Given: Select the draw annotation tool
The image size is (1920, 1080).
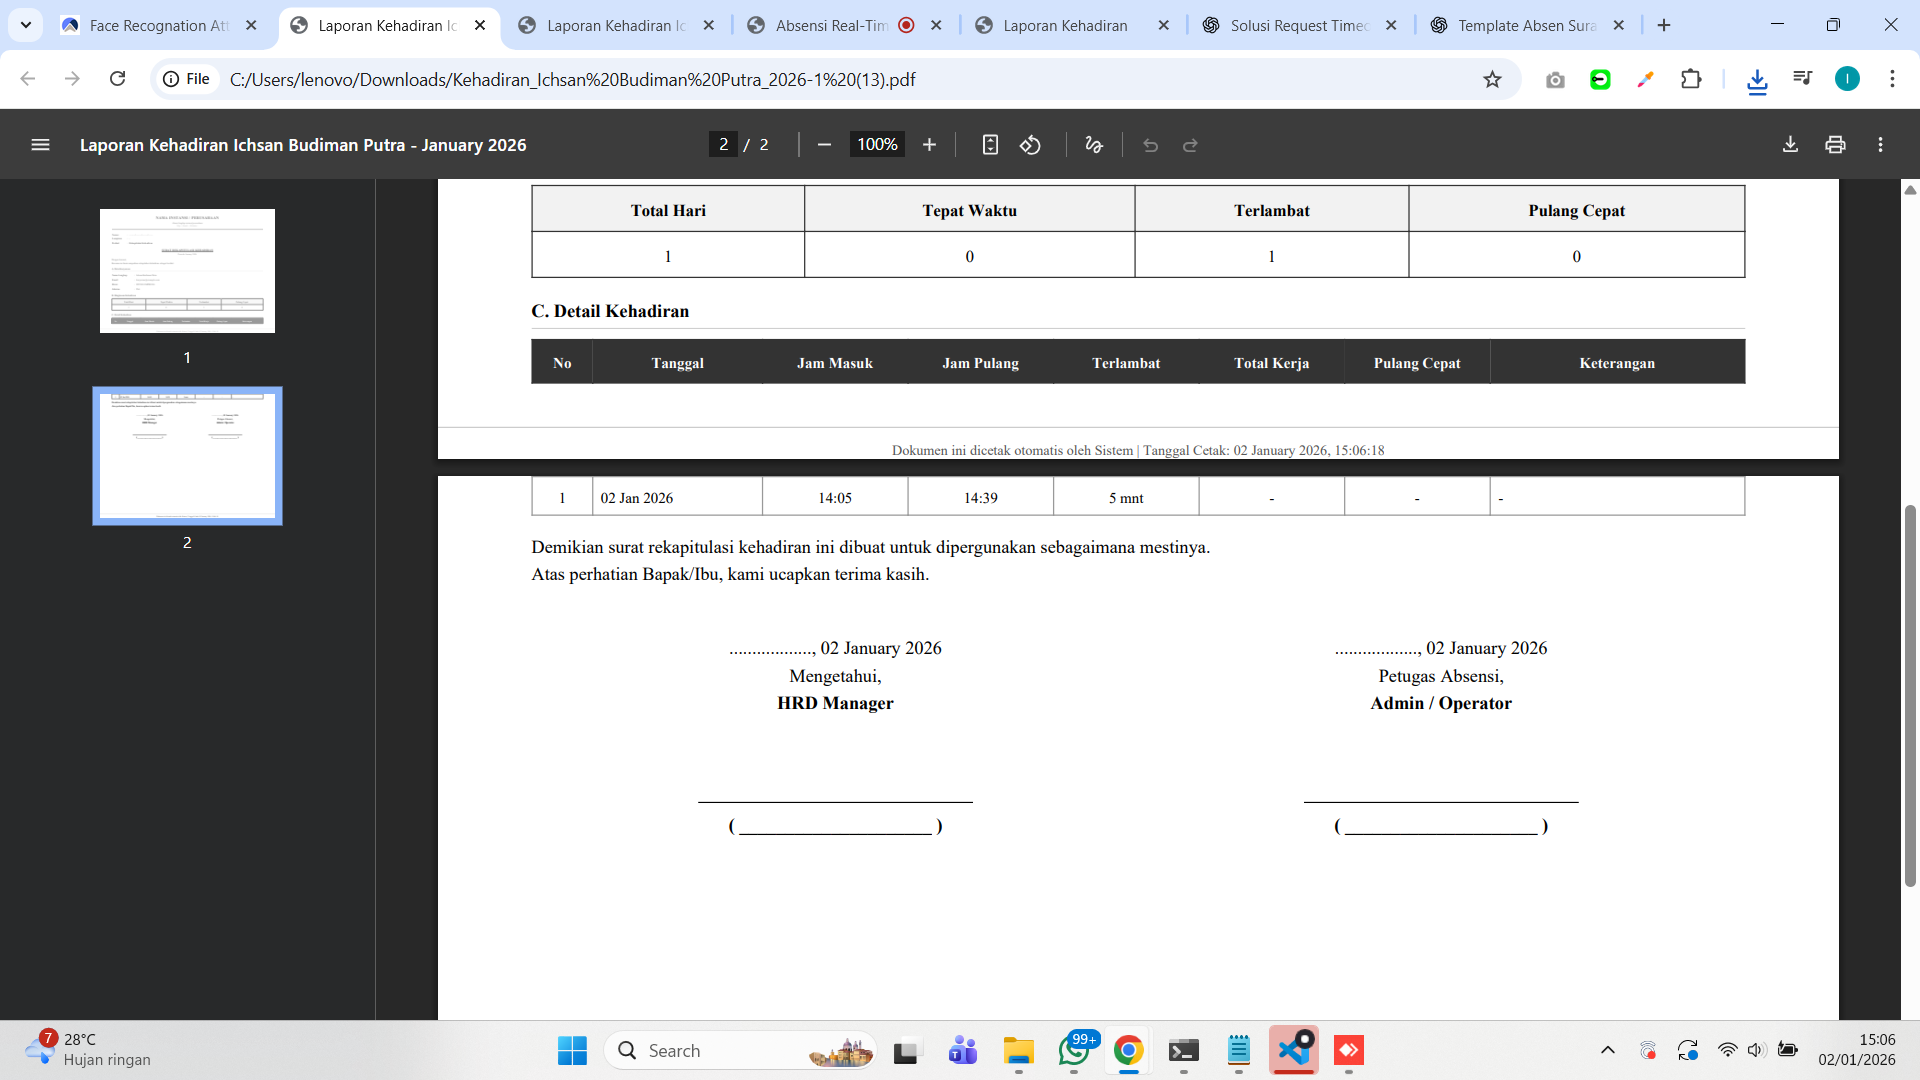Looking at the screenshot, I should pos(1094,145).
